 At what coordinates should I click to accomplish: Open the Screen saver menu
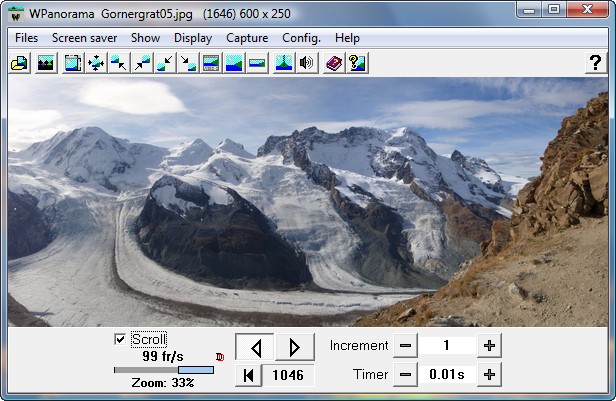pos(84,38)
